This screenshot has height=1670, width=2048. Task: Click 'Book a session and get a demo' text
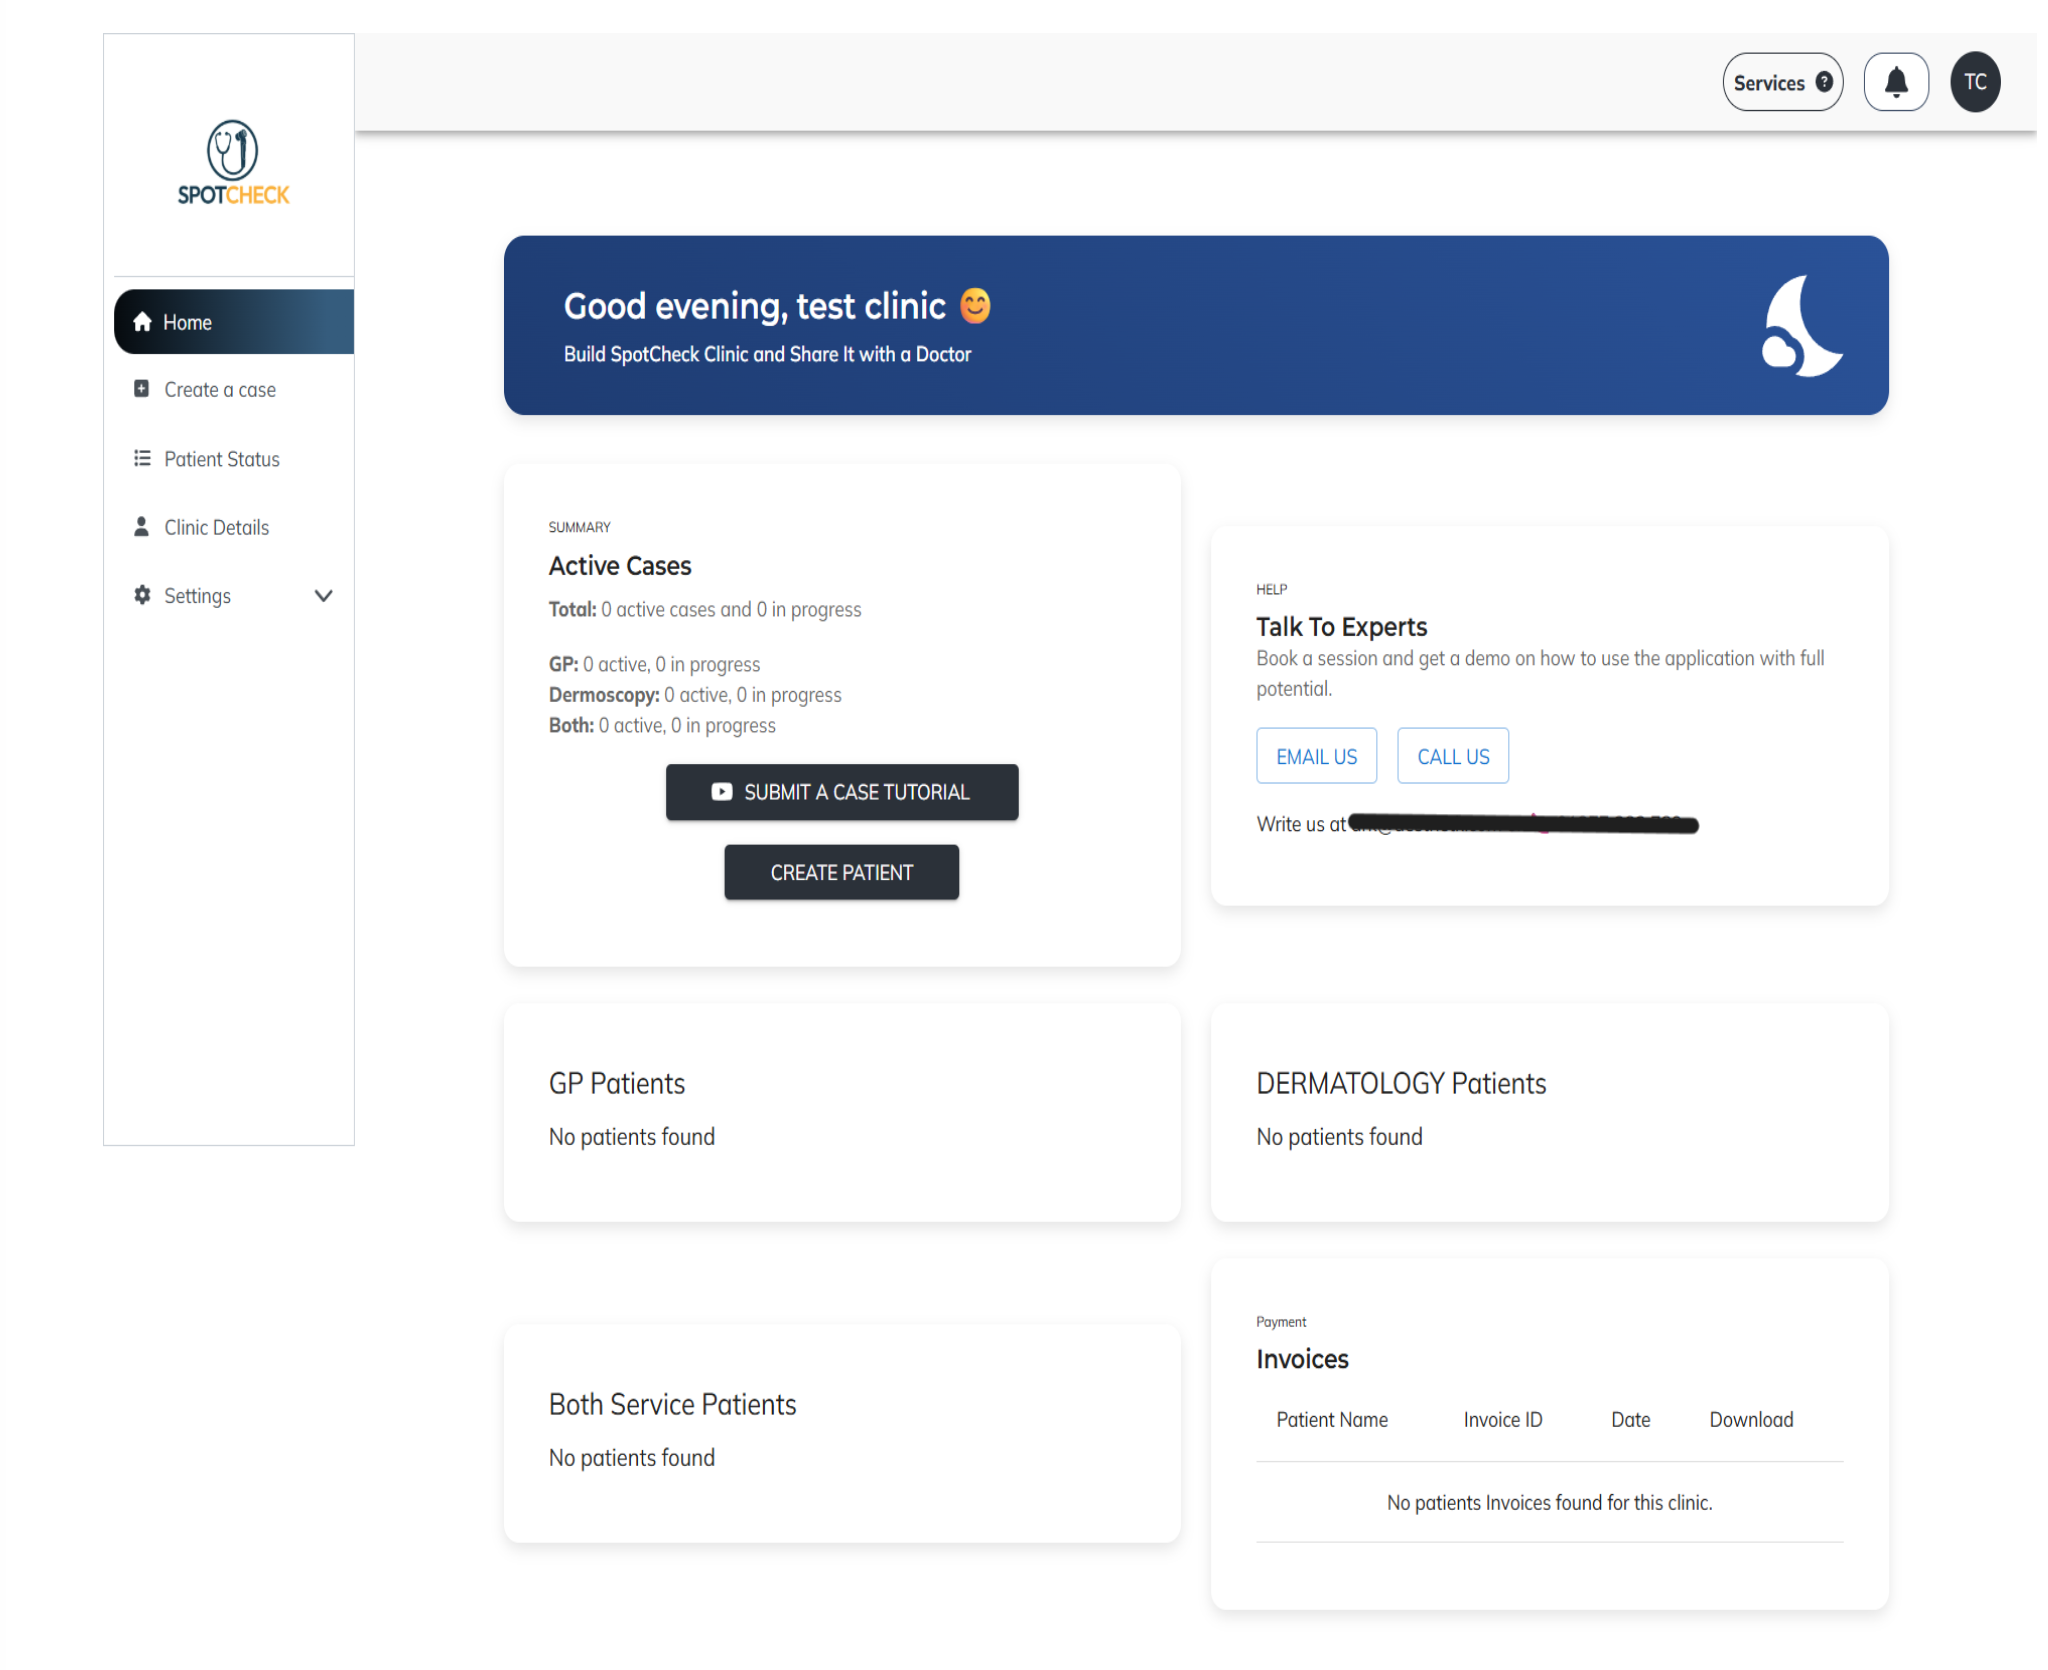(x=1540, y=673)
